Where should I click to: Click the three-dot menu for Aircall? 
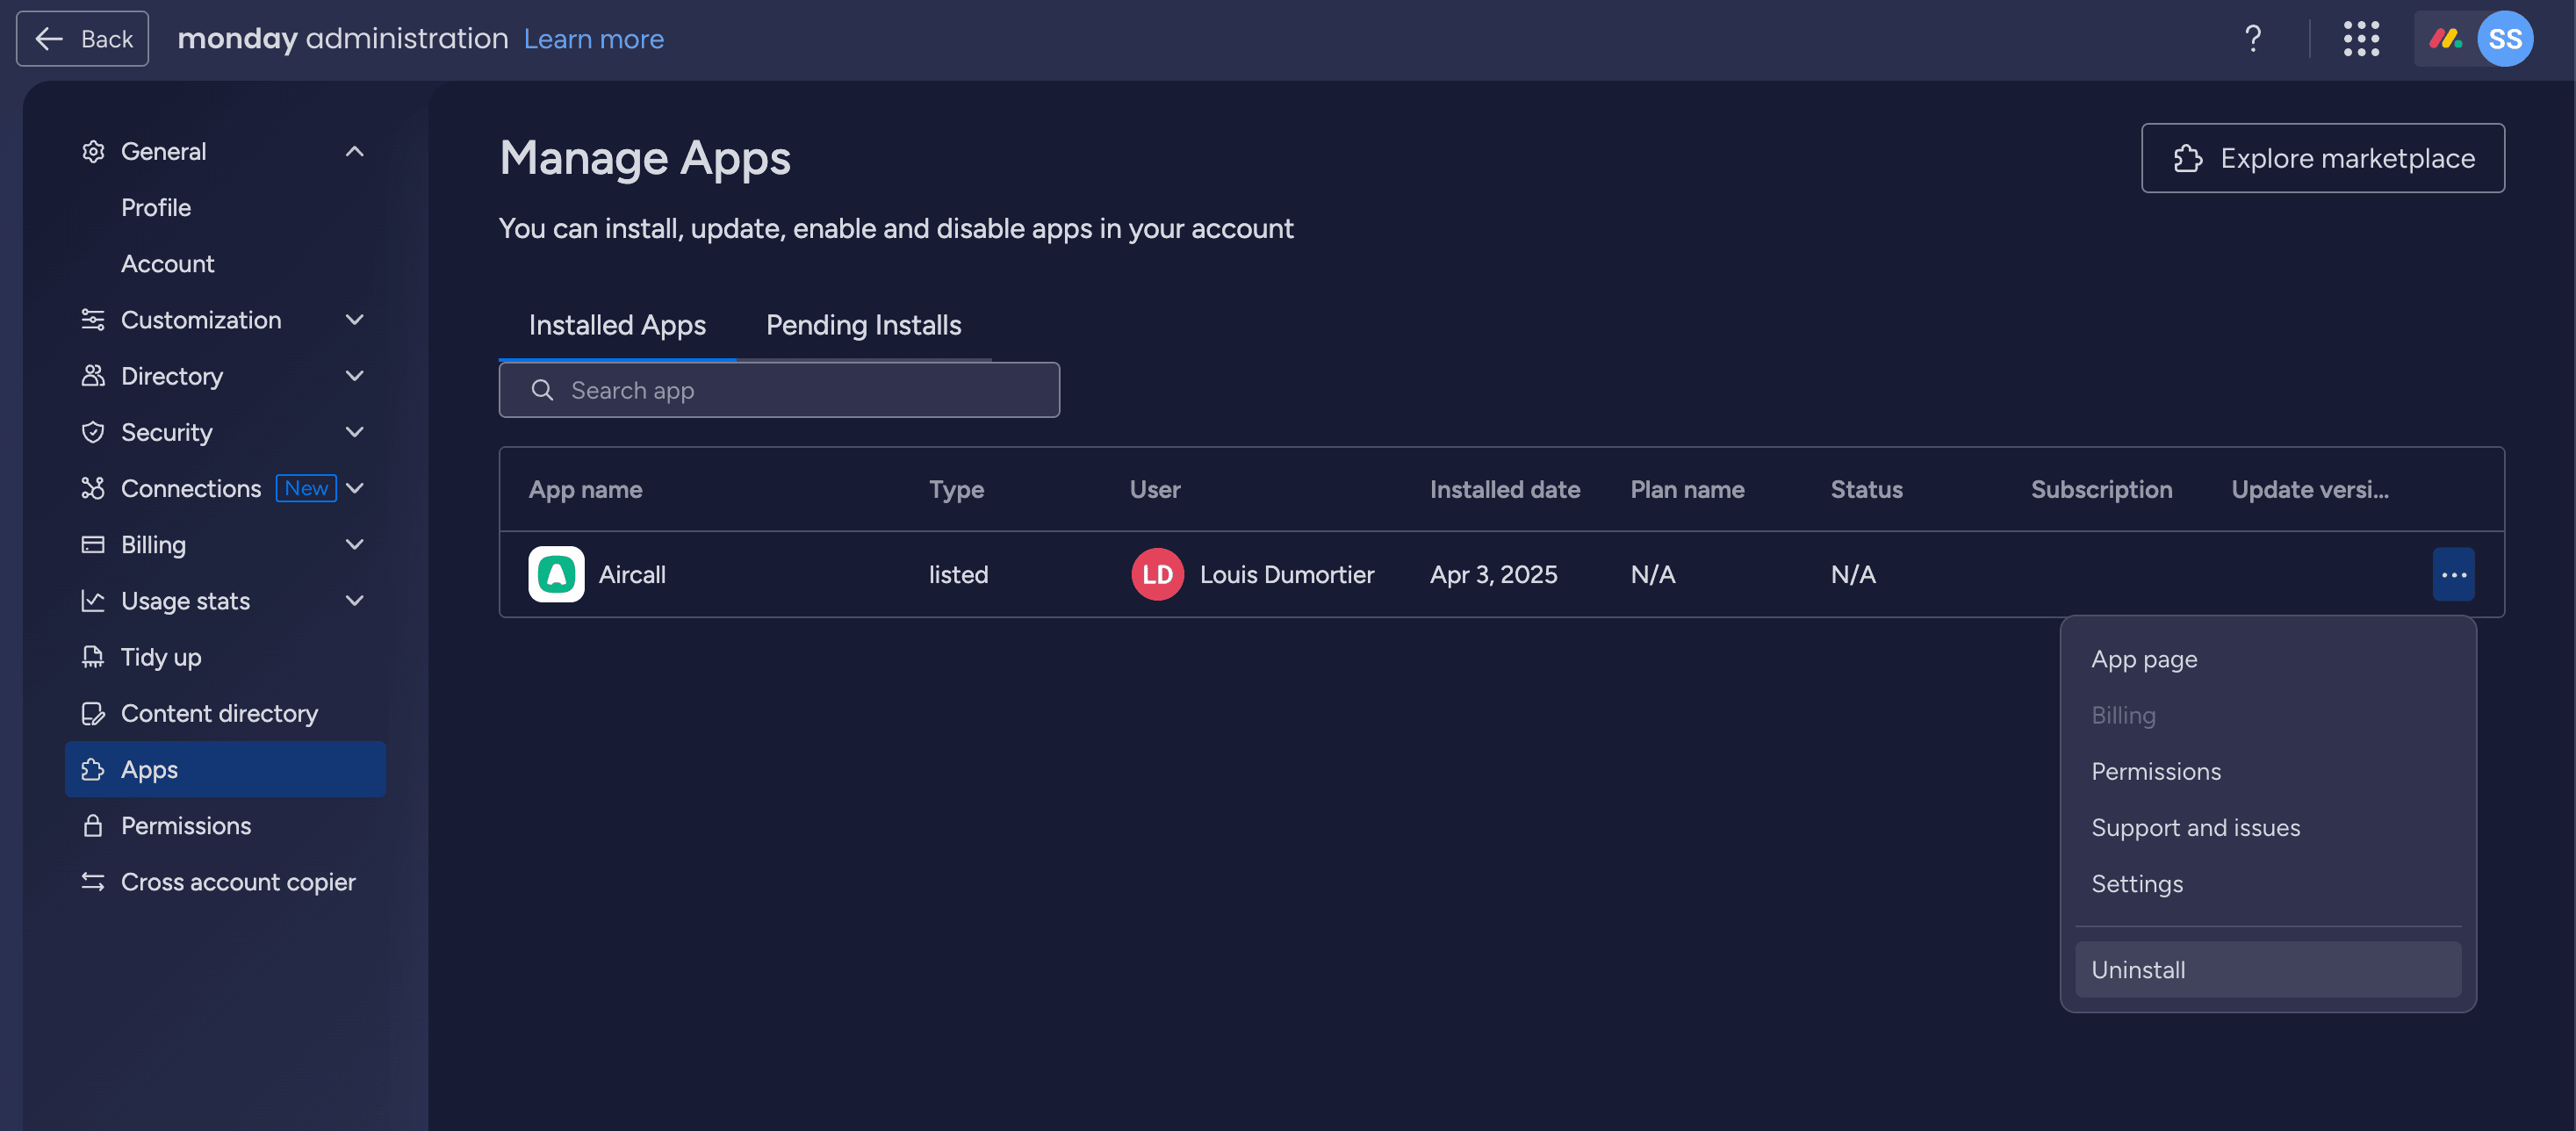click(x=2453, y=574)
